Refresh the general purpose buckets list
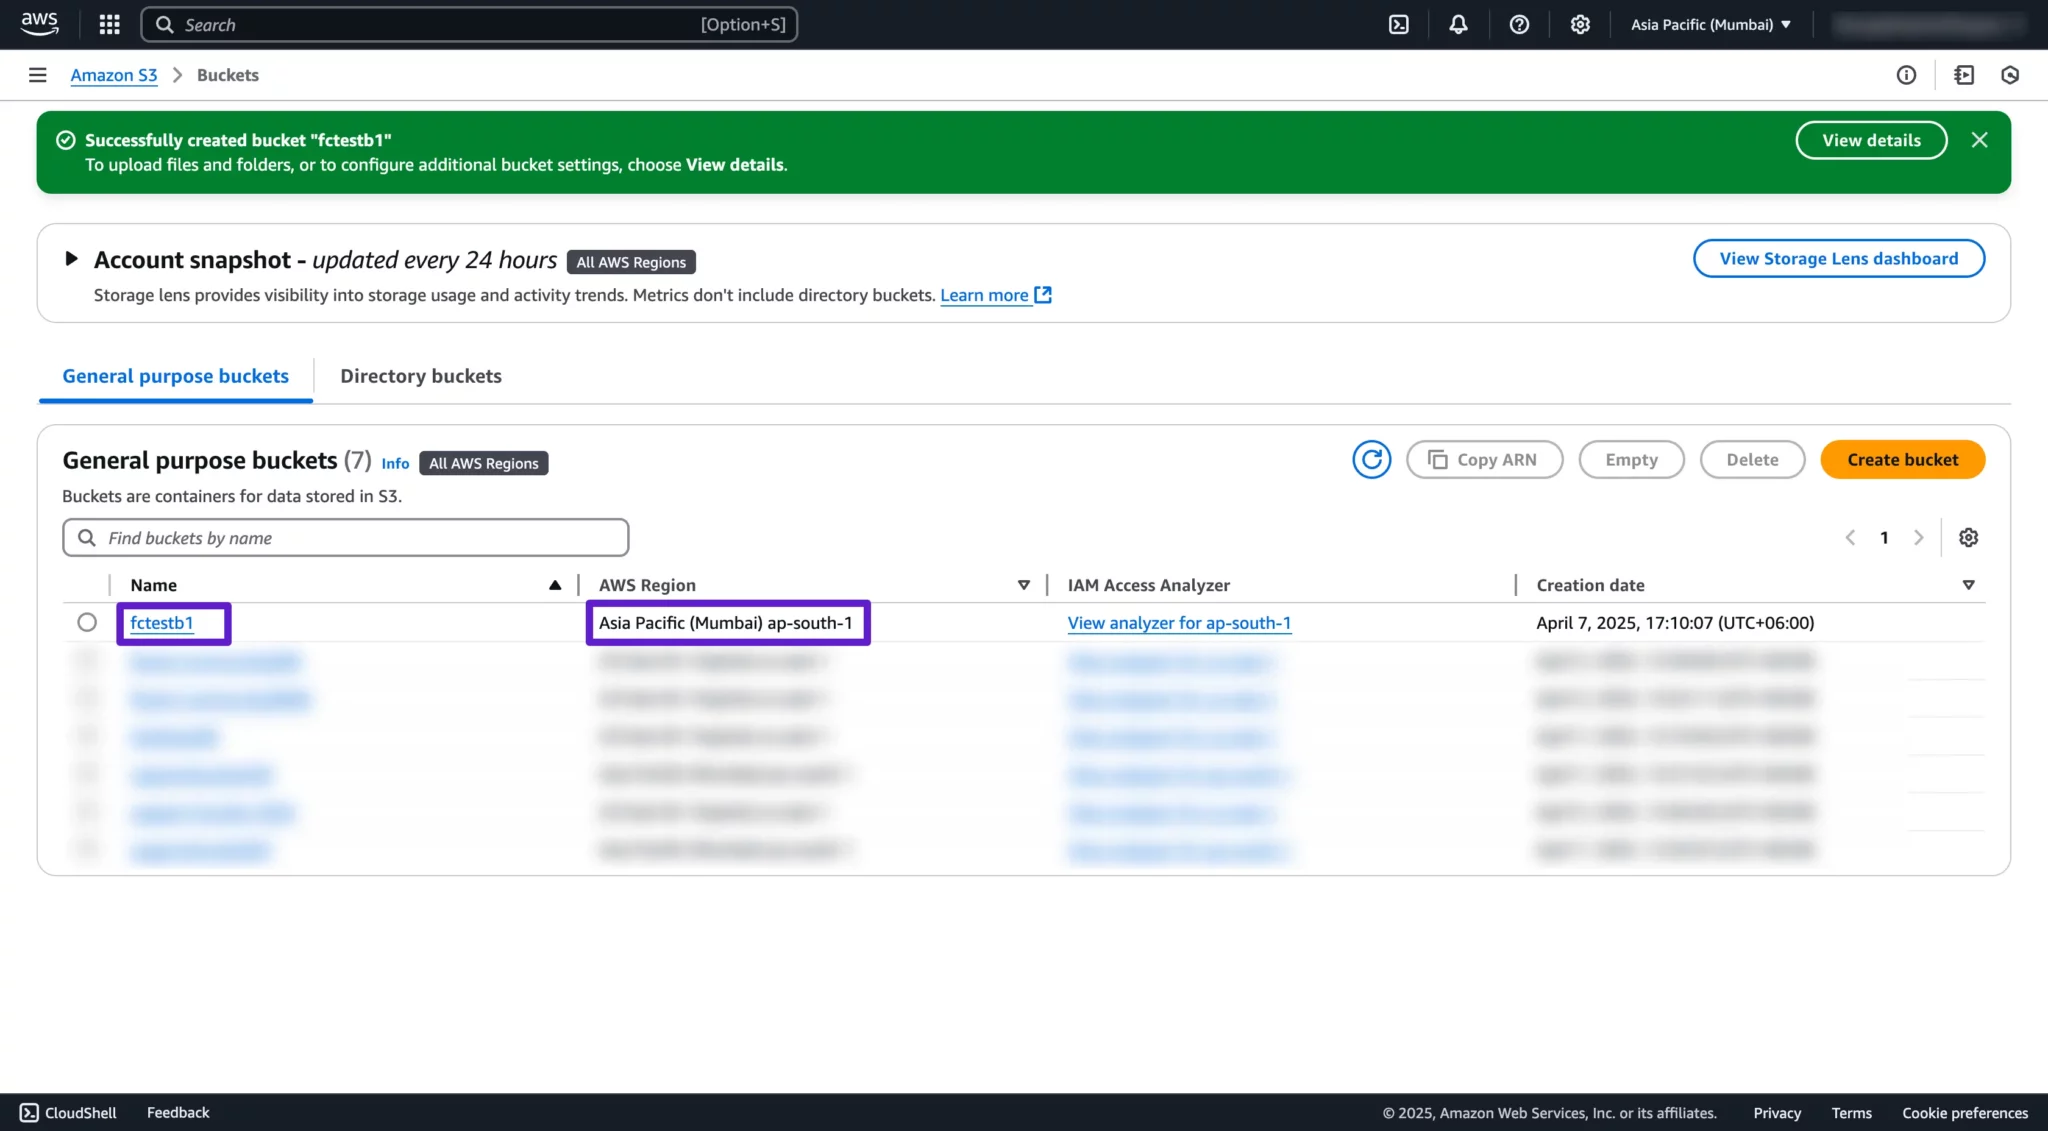This screenshot has height=1131, width=2048. click(x=1371, y=460)
